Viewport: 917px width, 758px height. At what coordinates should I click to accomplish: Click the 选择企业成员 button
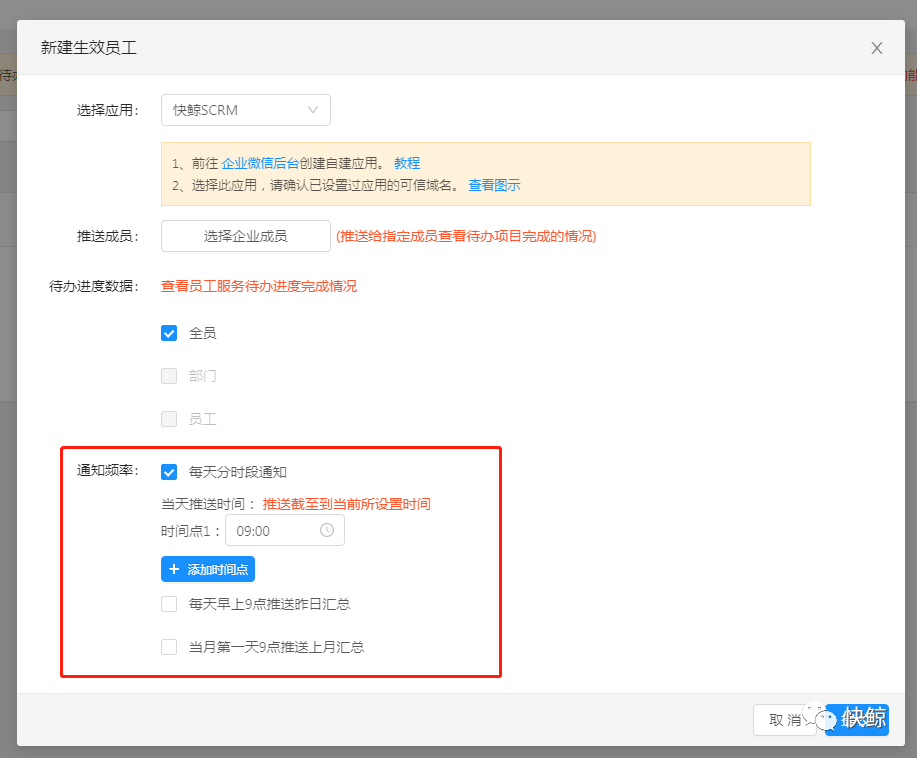[245, 236]
